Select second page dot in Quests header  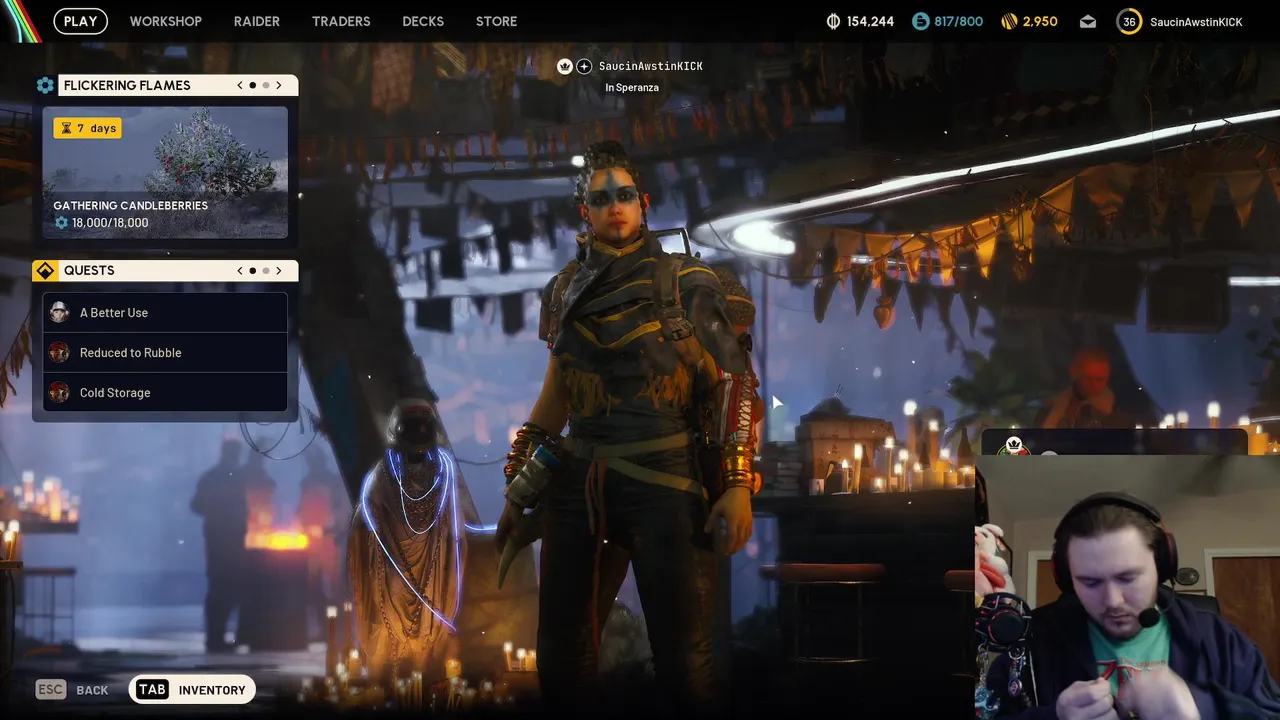click(266, 270)
